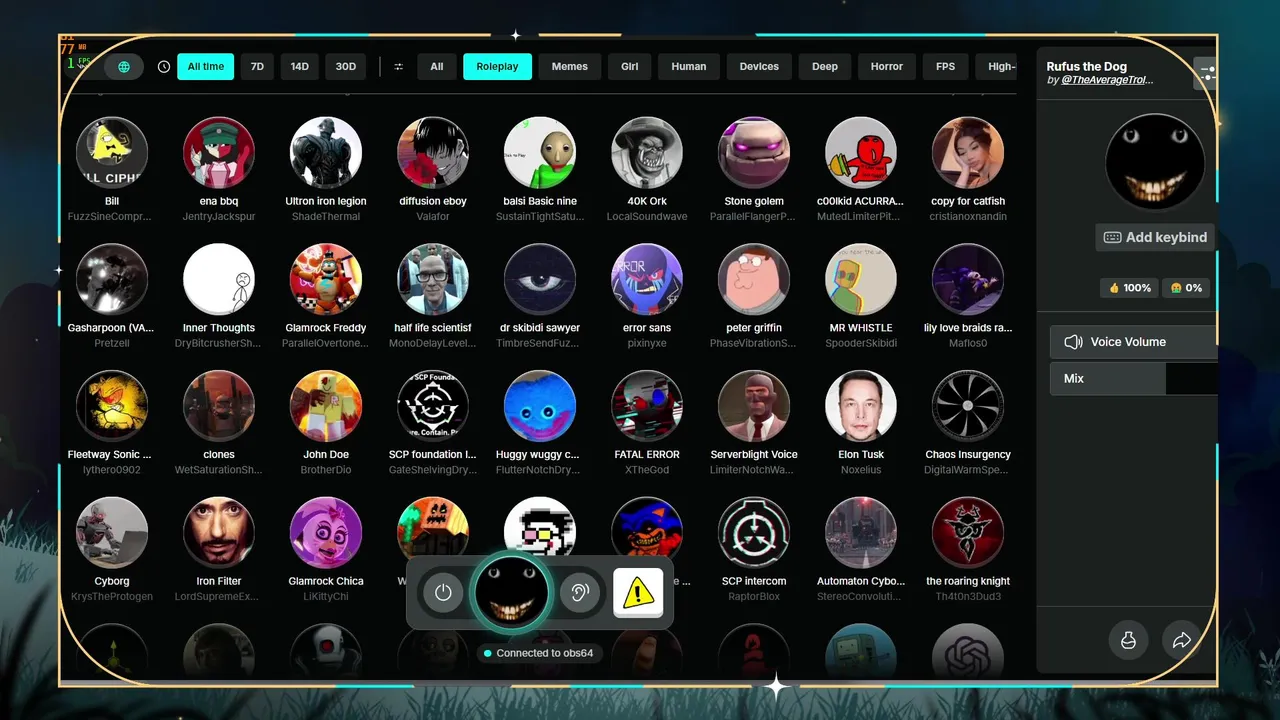Select the FPS category chip
Image resolution: width=1280 pixels, height=720 pixels.
945,67
